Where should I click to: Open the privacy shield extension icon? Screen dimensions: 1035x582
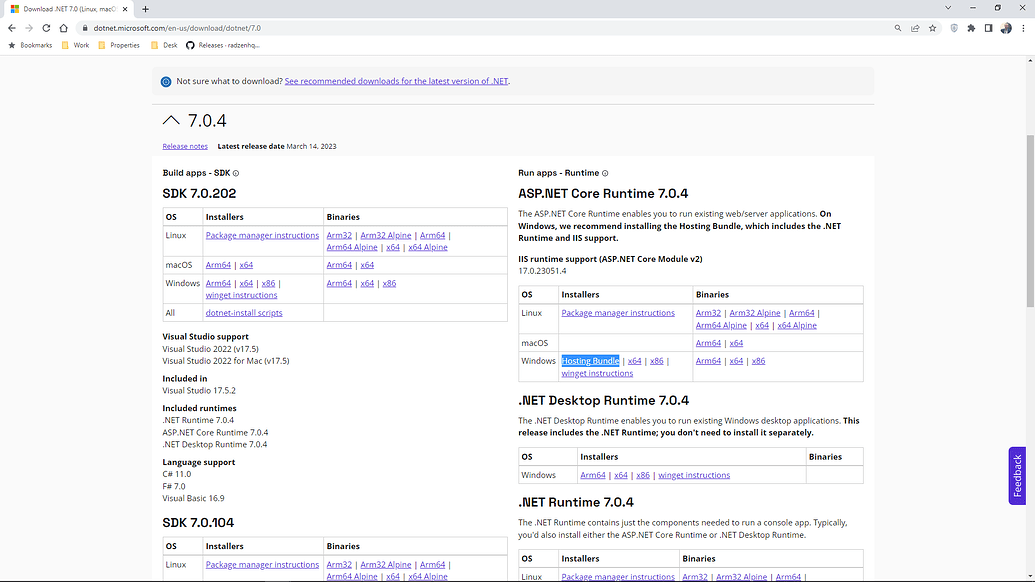pyautogui.click(x=953, y=28)
